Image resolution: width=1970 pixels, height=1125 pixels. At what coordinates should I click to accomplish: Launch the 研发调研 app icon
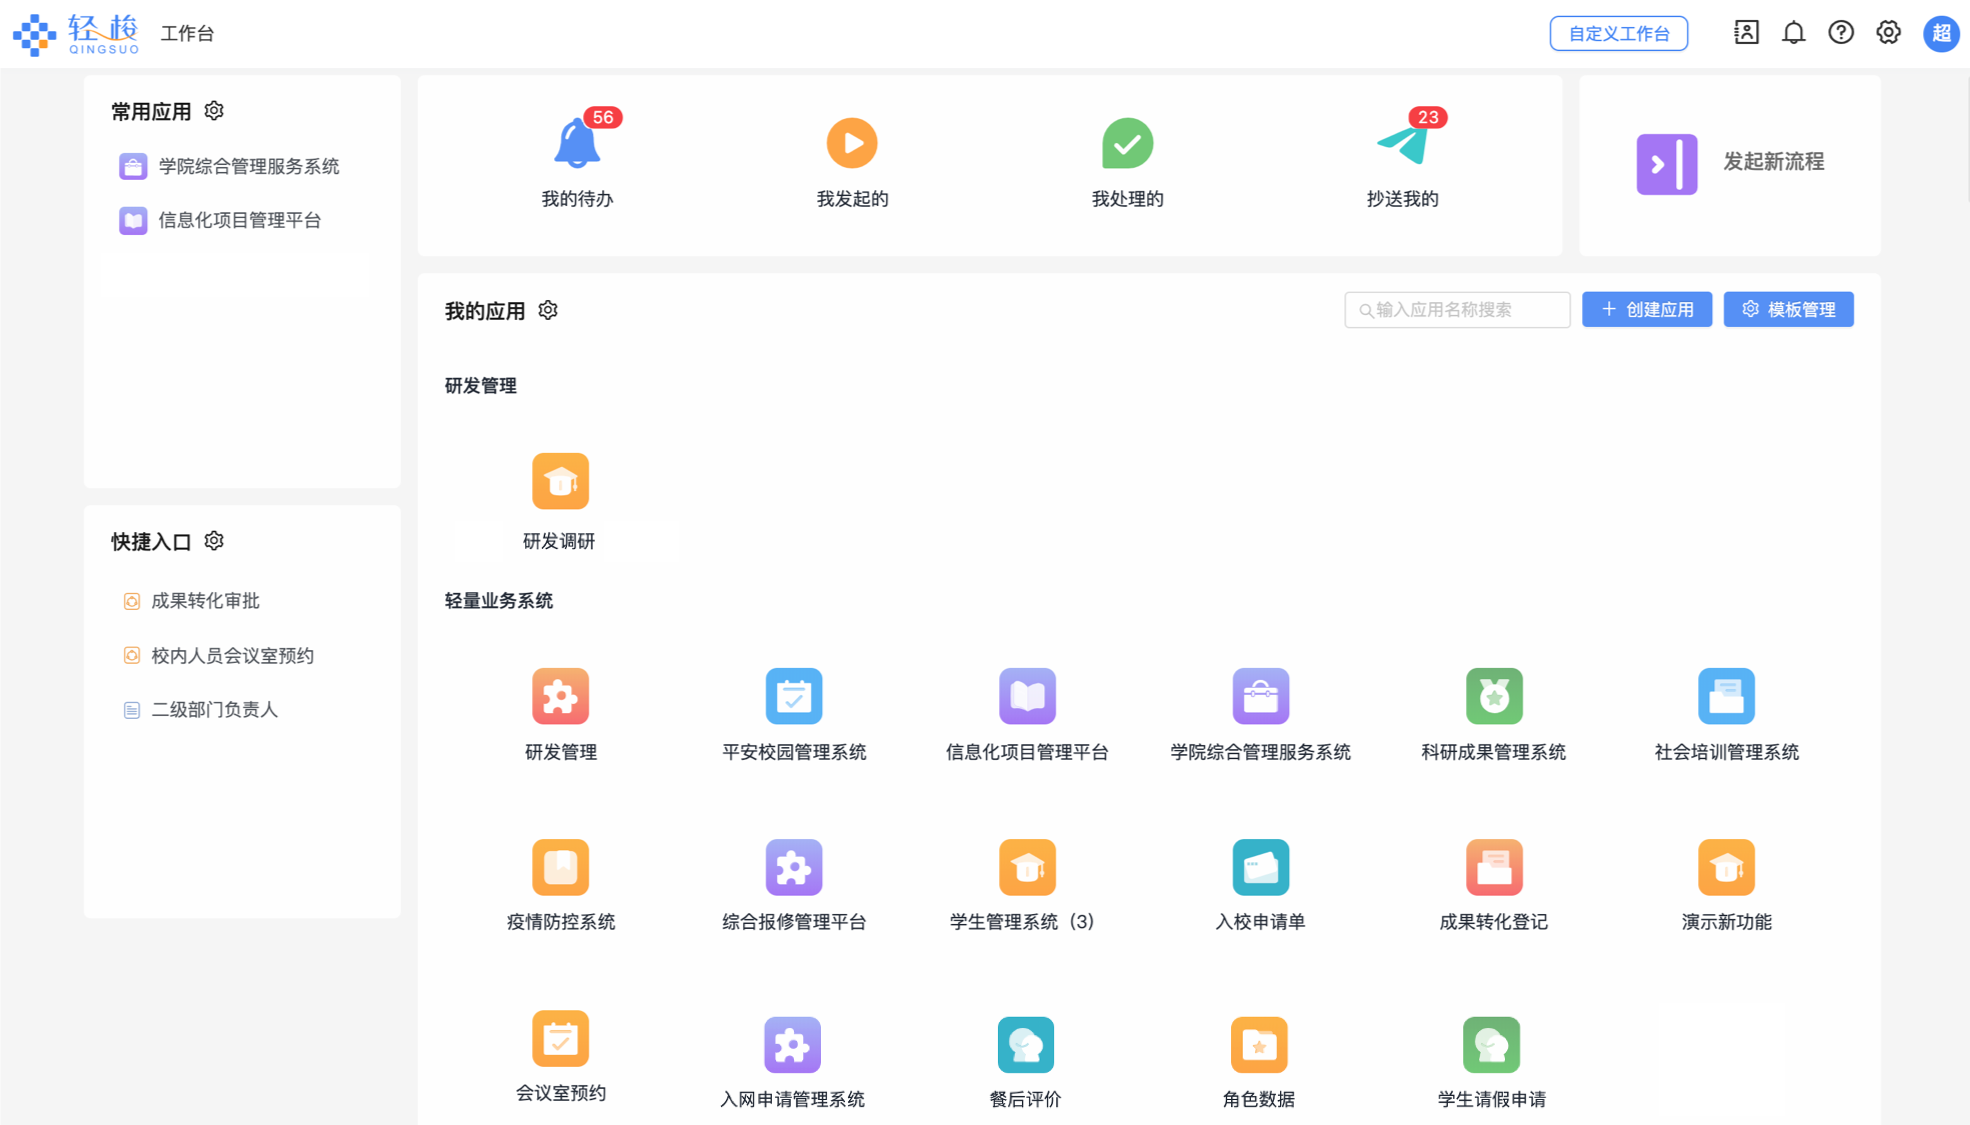click(560, 481)
